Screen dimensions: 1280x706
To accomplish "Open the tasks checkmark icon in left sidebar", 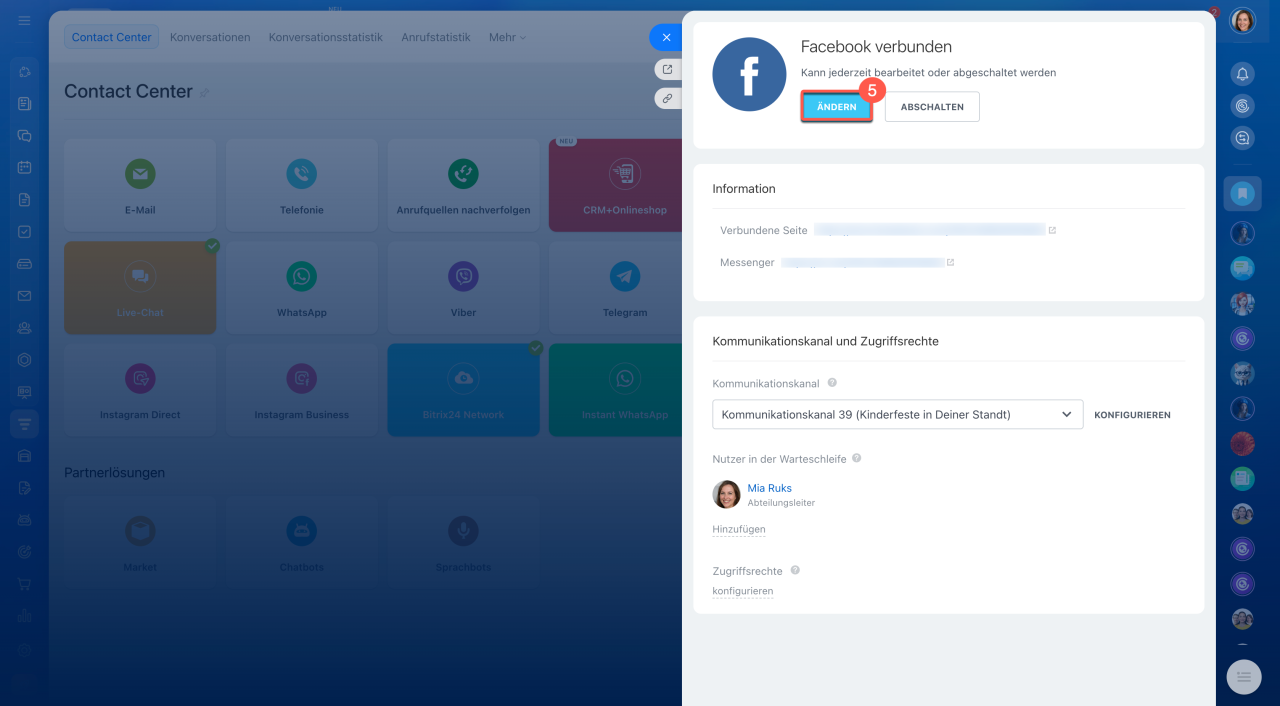I will pos(25,231).
